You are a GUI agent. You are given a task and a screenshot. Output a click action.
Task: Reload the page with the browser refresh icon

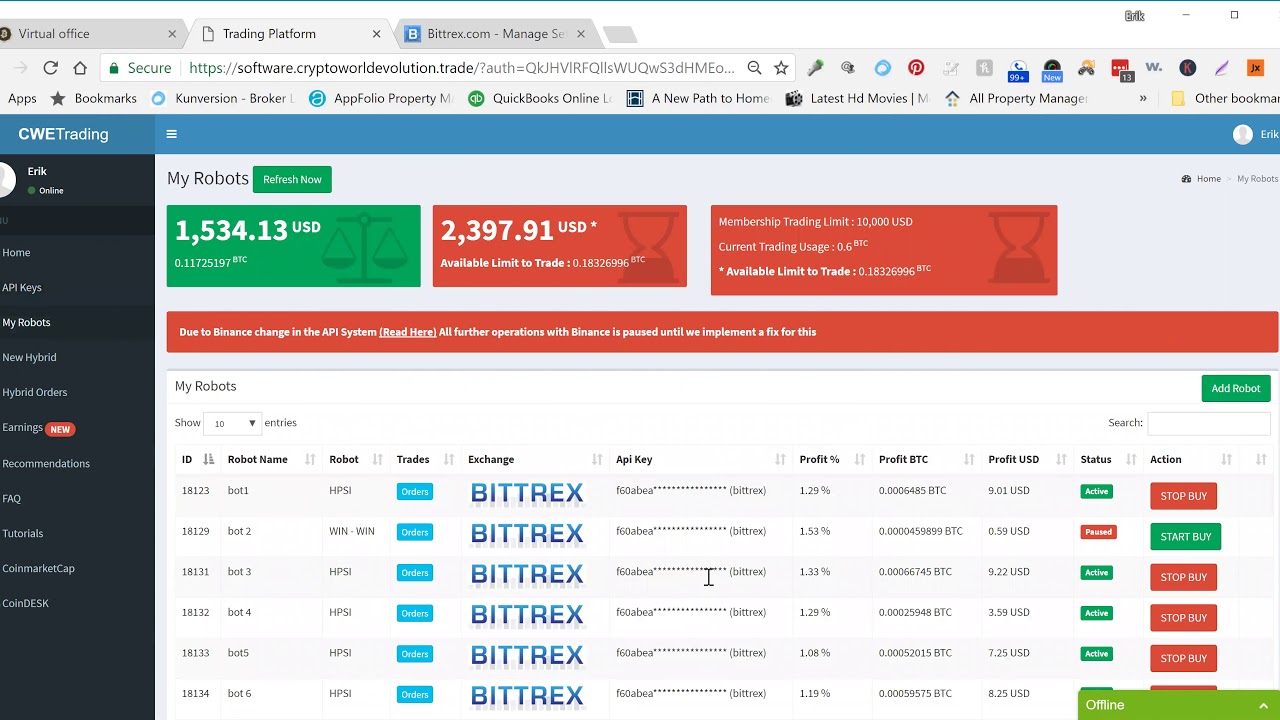point(50,68)
